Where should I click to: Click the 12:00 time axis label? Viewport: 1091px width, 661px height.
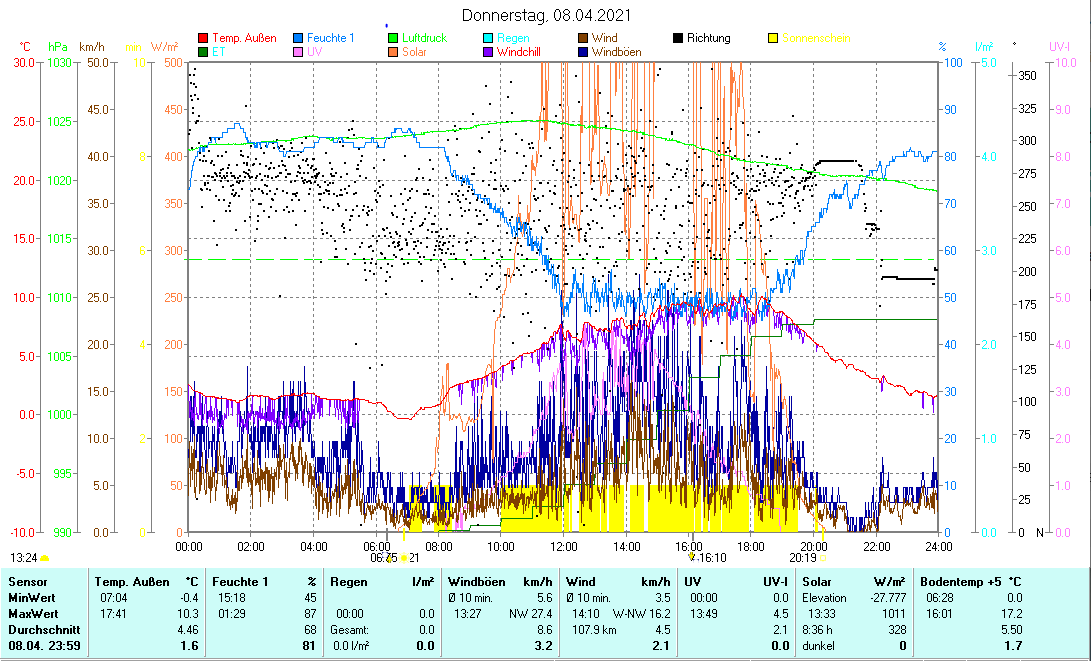coord(563,546)
